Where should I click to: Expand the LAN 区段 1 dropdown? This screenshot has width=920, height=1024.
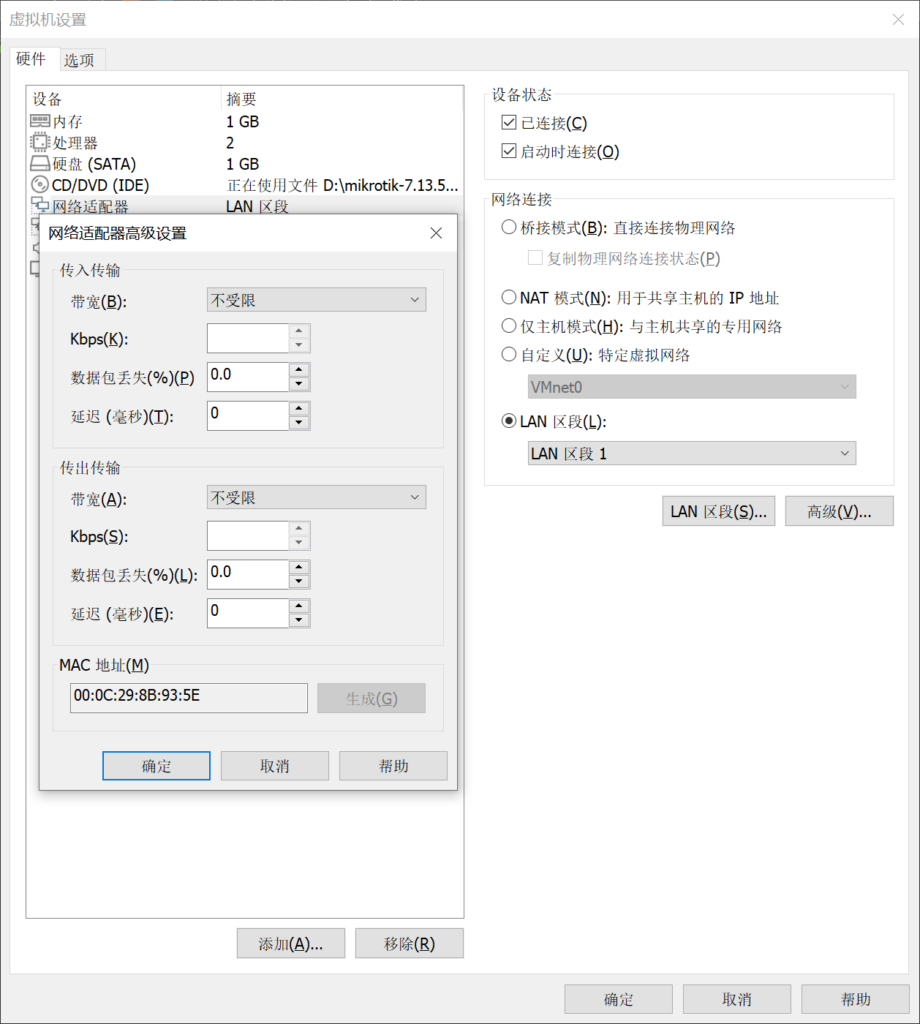[x=691, y=454]
